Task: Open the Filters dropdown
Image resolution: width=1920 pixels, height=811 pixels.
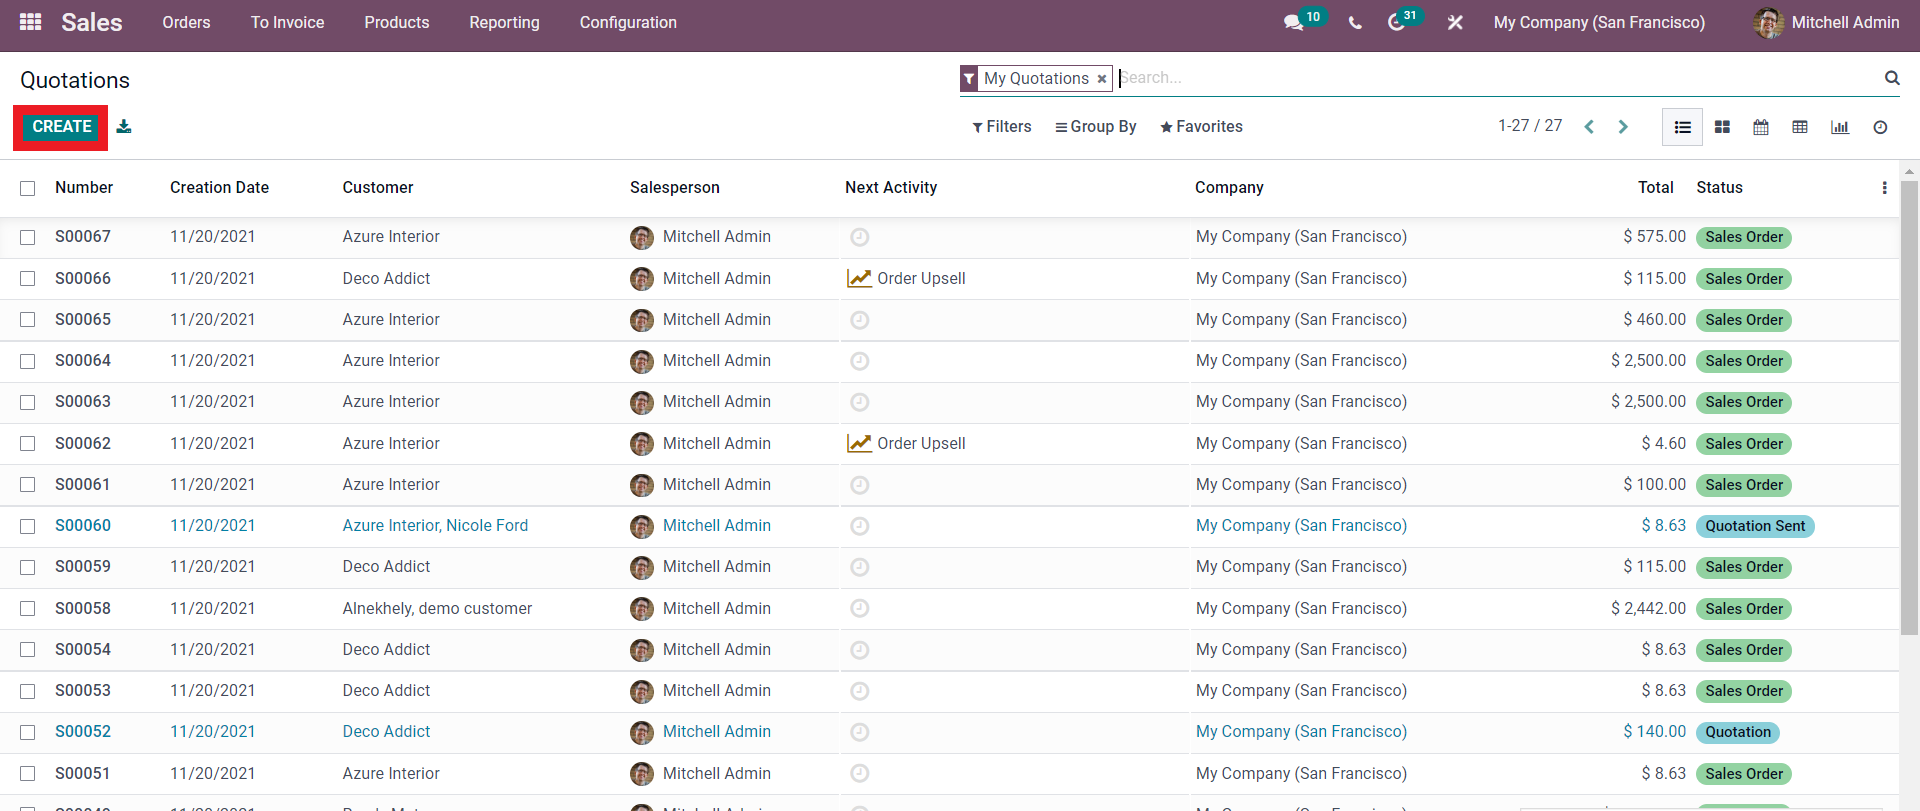Action: click(1002, 127)
